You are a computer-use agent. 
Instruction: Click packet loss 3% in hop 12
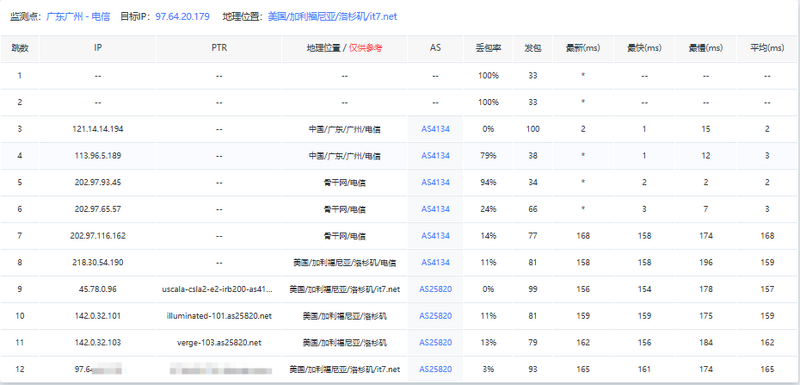click(488, 369)
